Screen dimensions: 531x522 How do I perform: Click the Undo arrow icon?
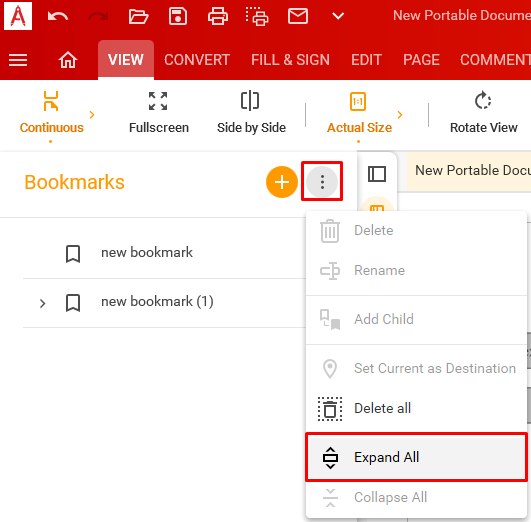58,16
